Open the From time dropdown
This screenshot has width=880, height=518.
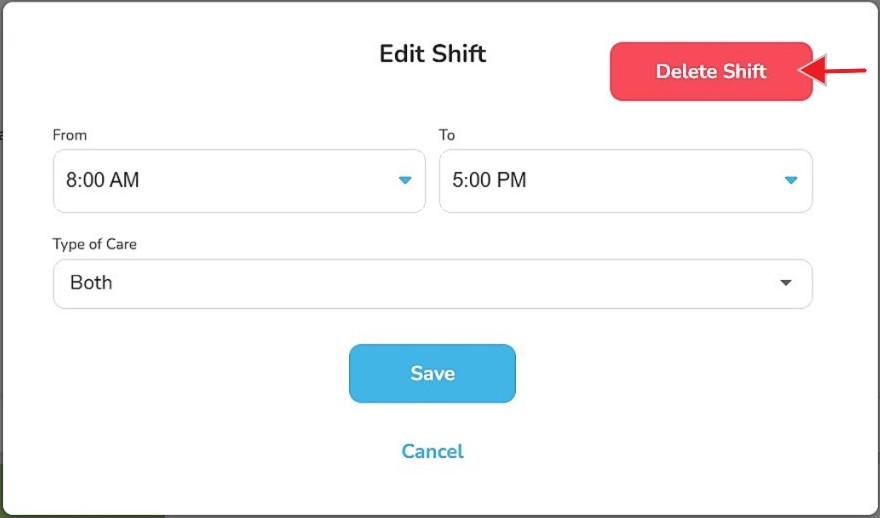pos(238,181)
